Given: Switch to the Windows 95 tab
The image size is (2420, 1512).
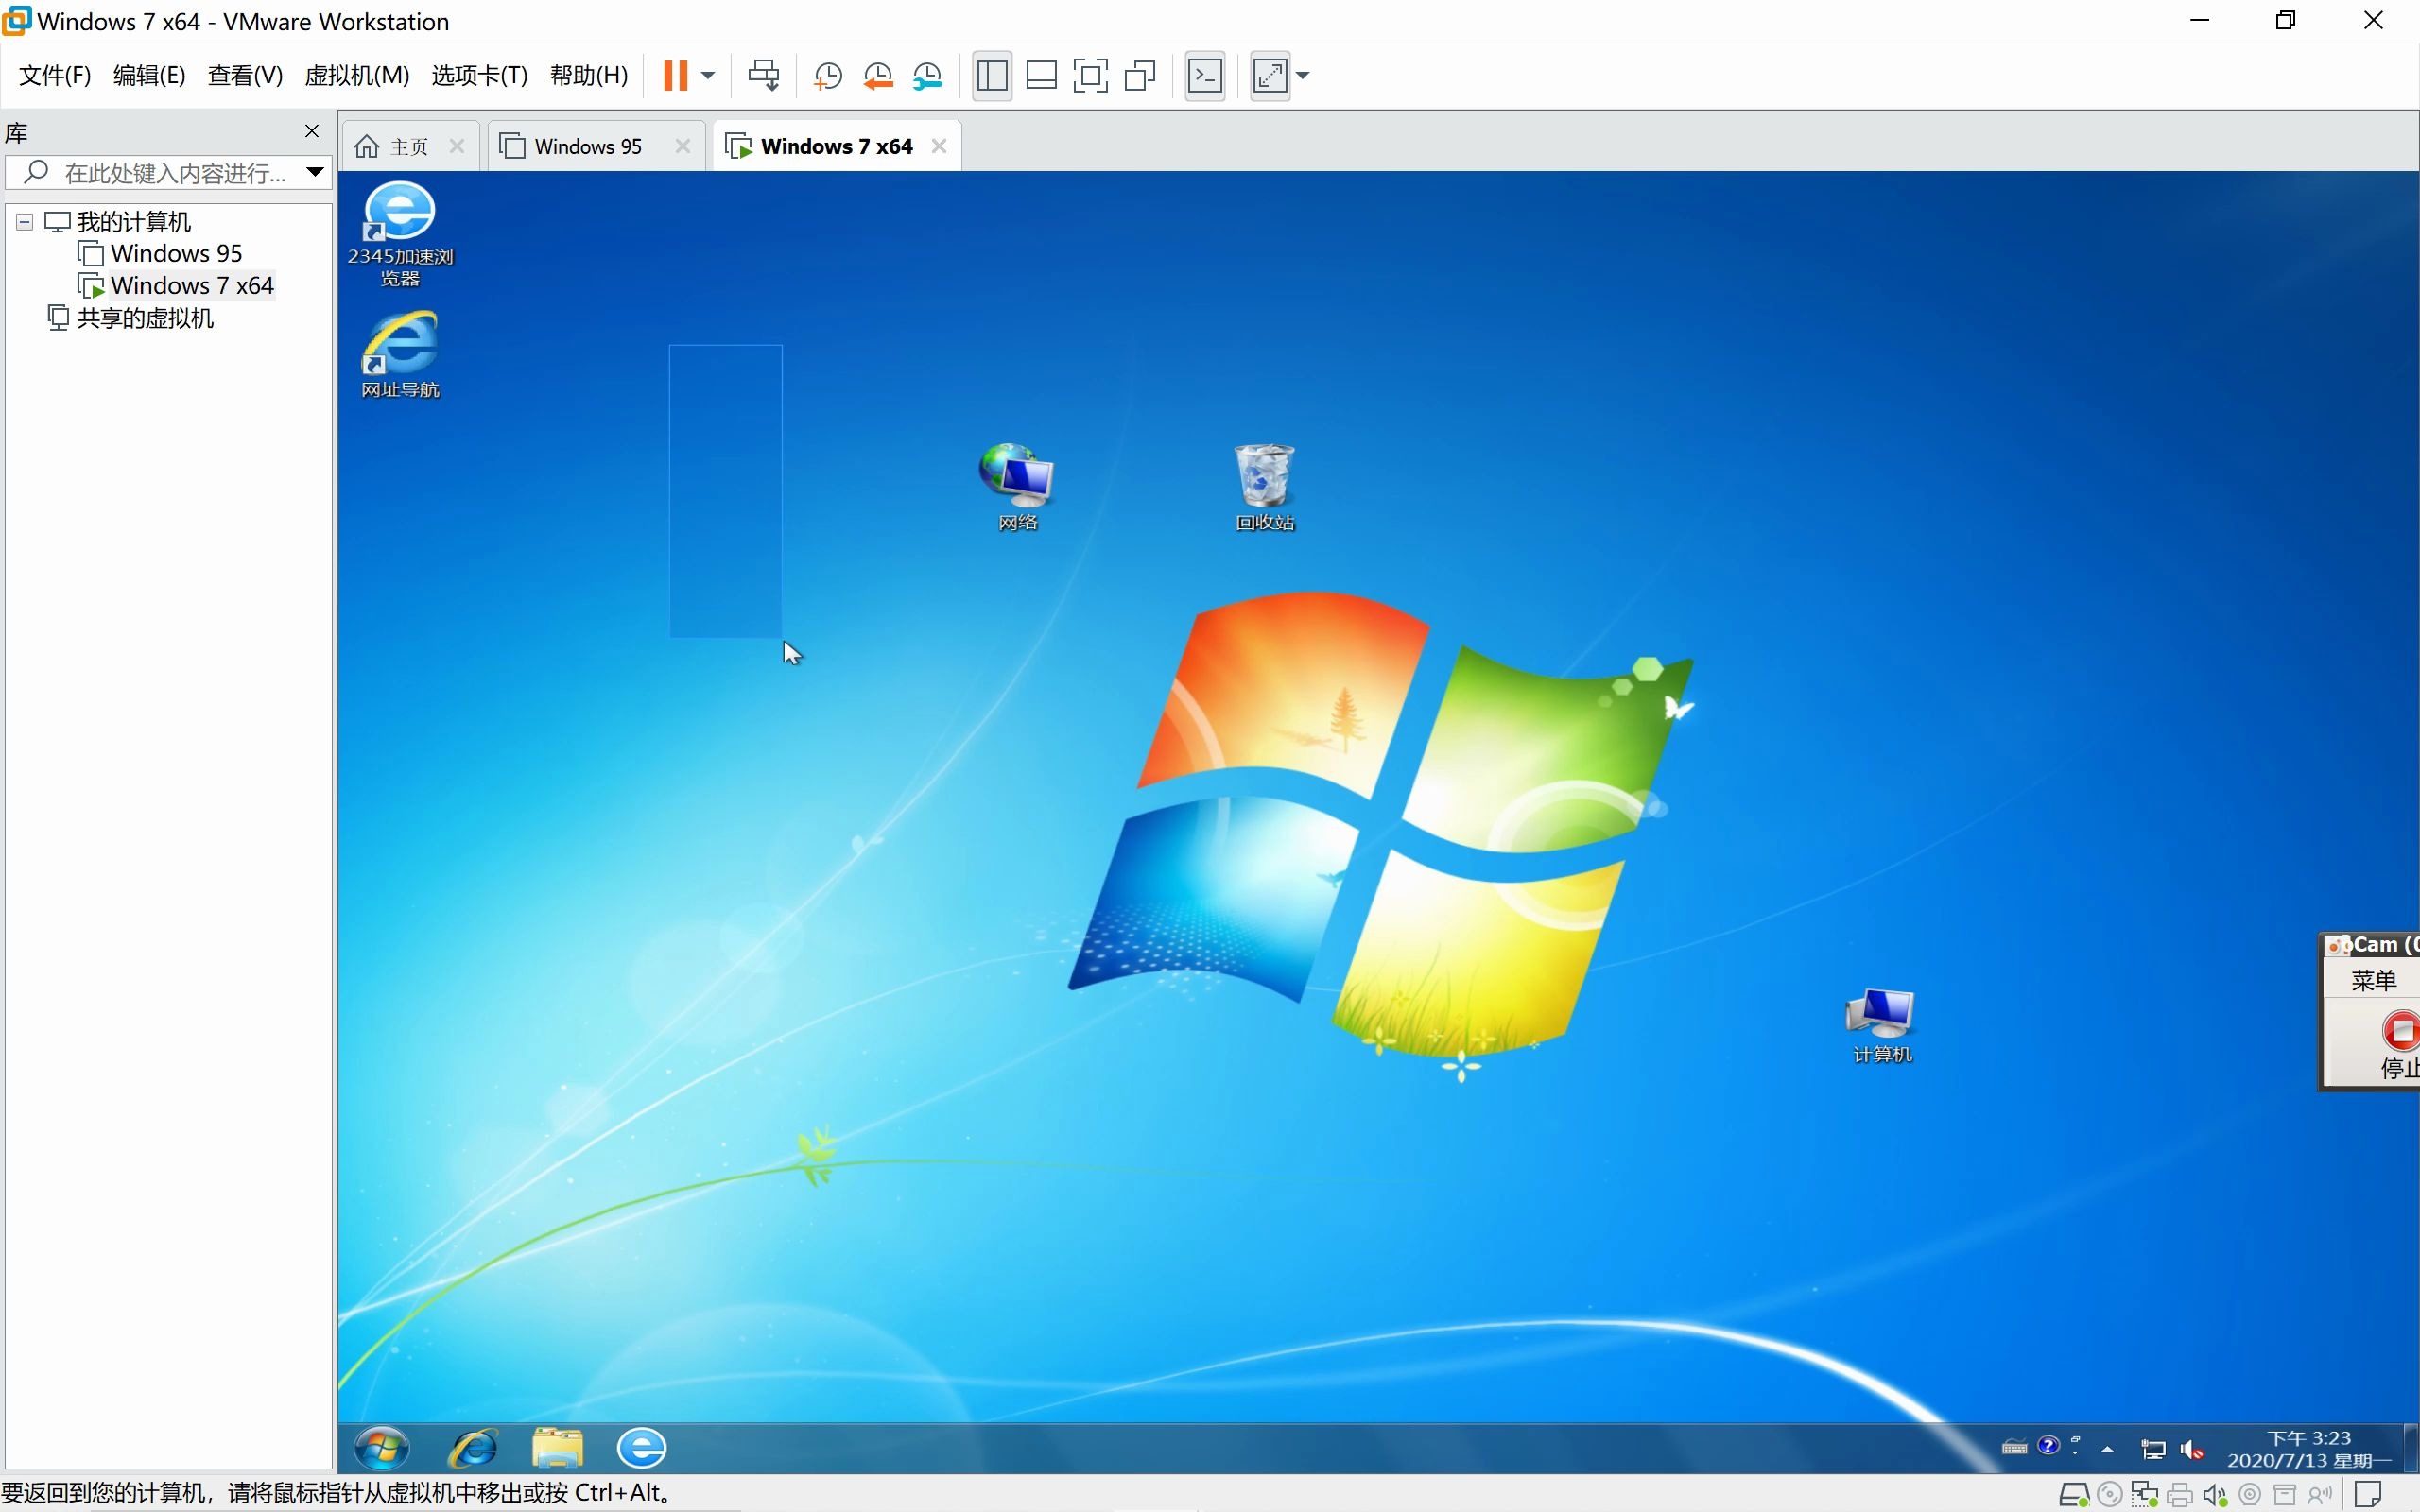Looking at the screenshot, I should point(587,147).
